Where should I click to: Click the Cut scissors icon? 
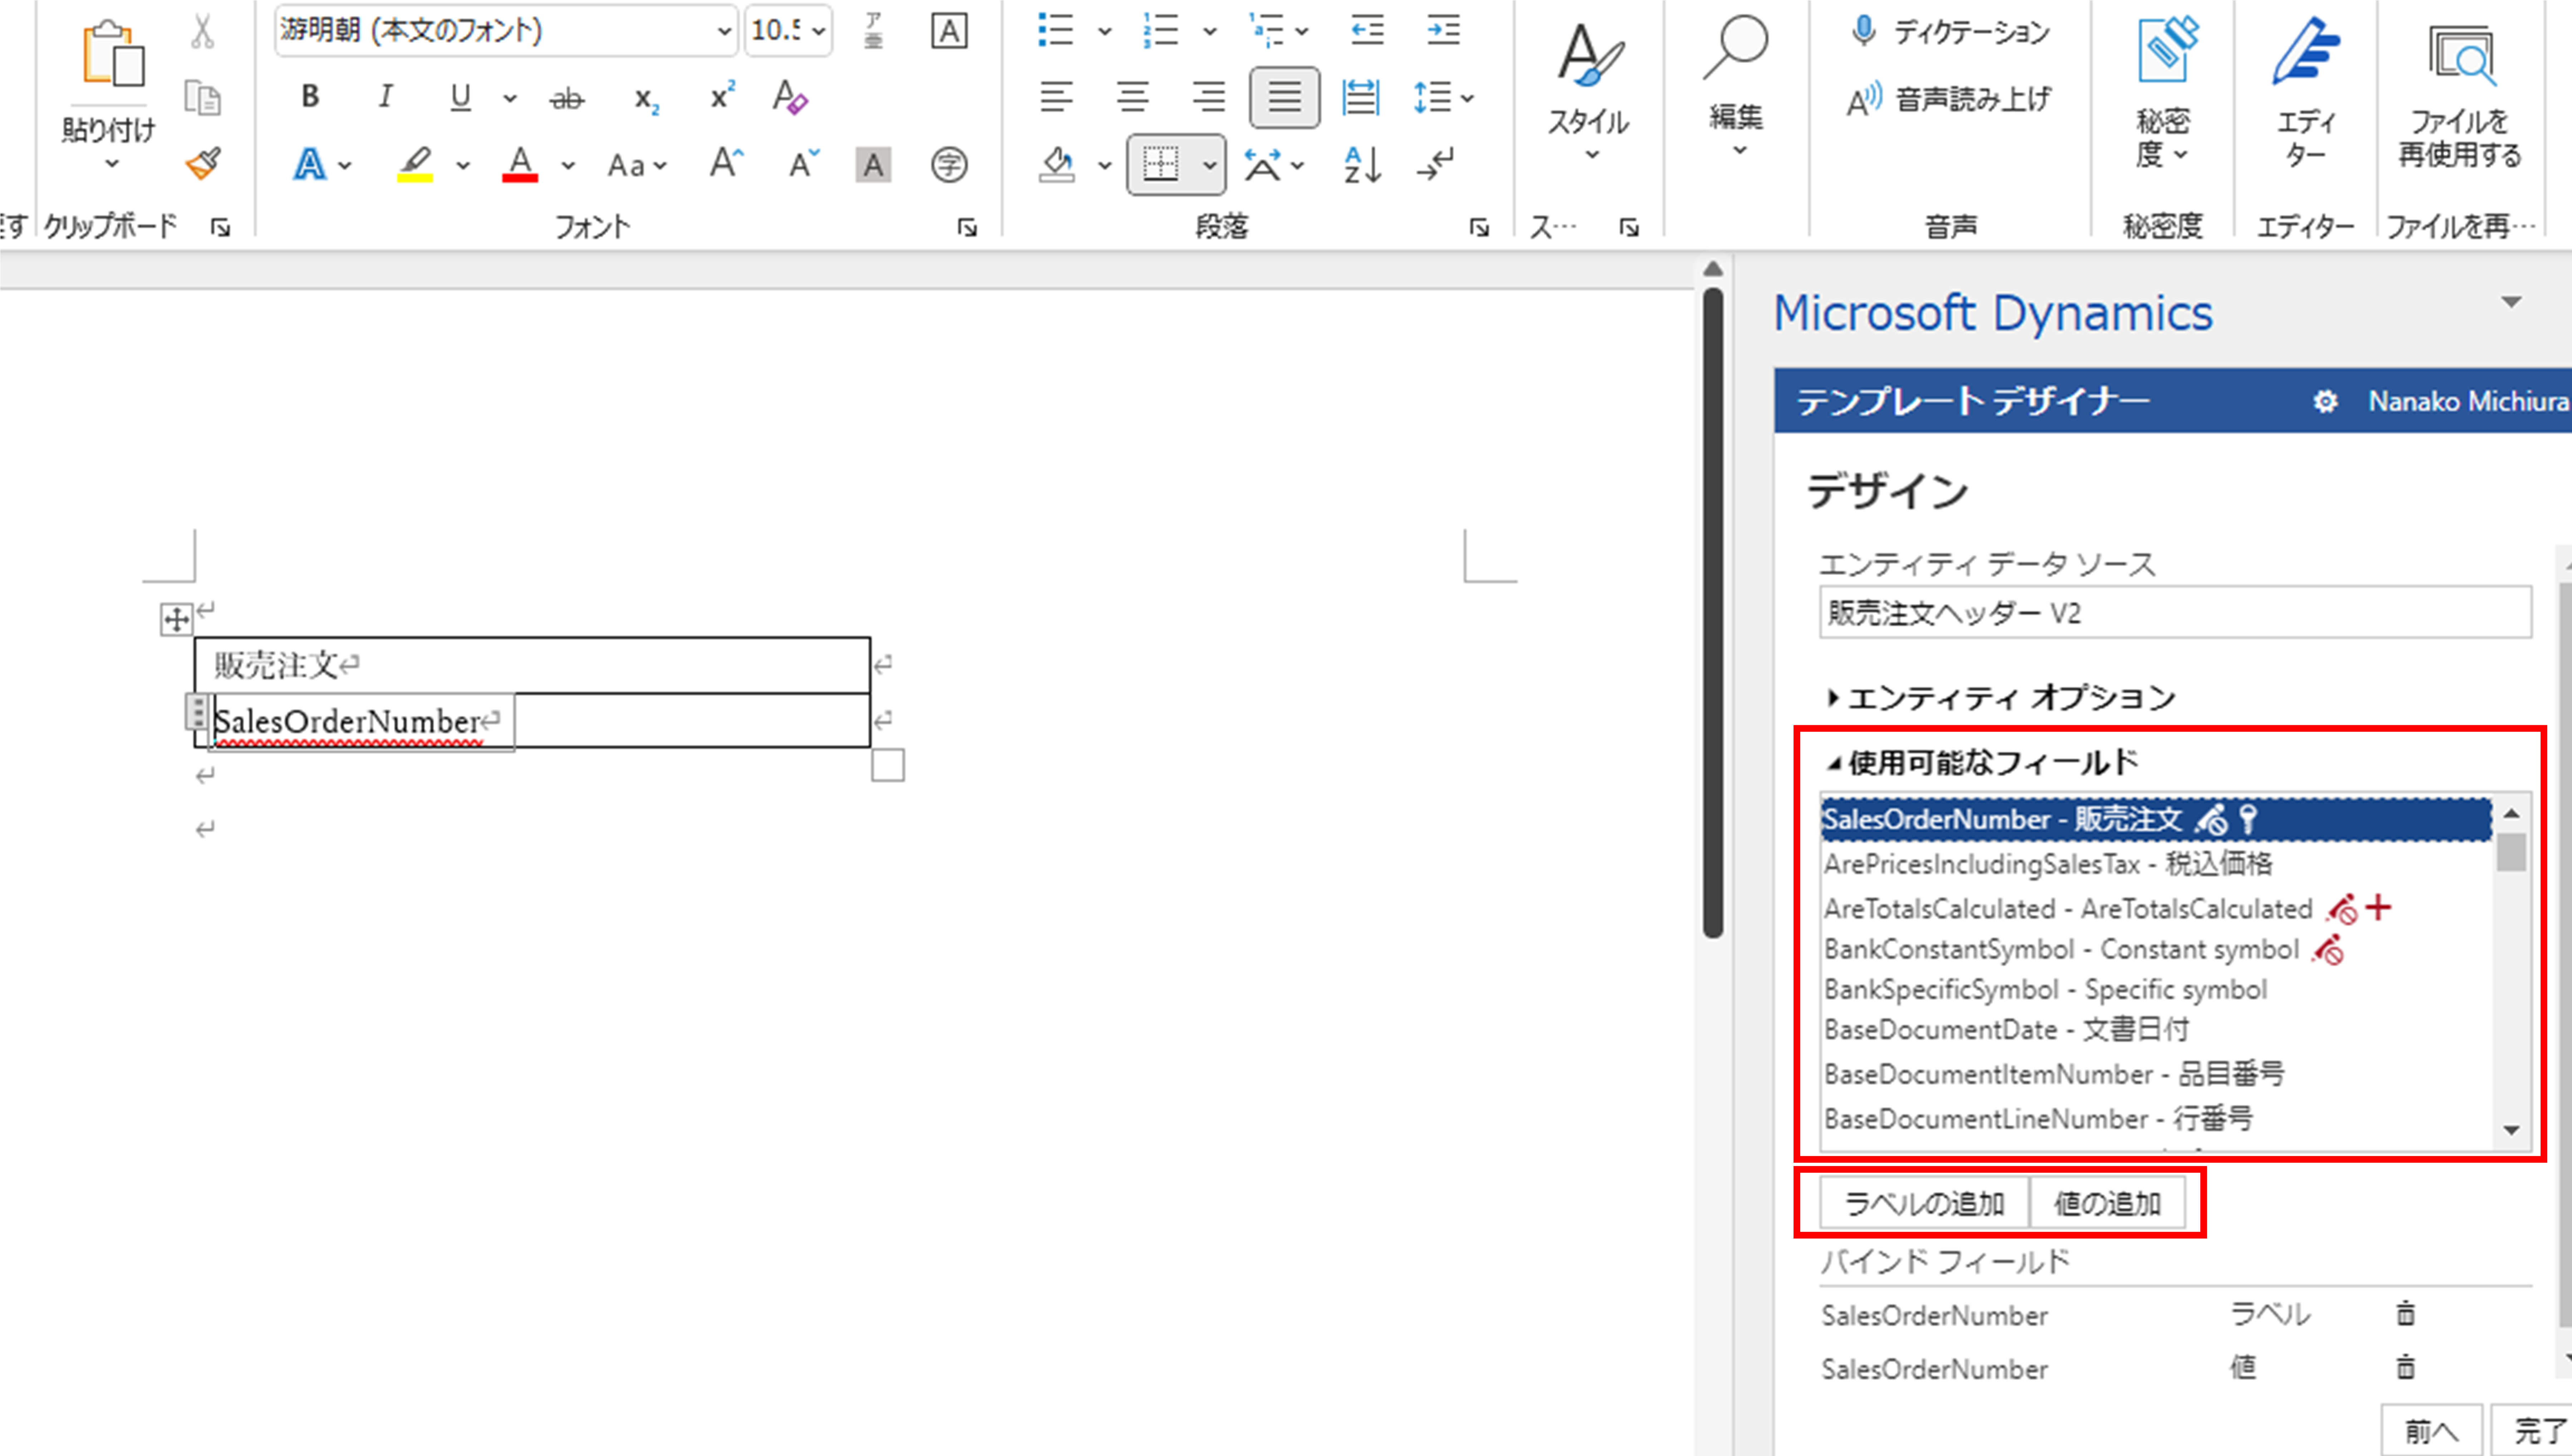click(x=202, y=31)
